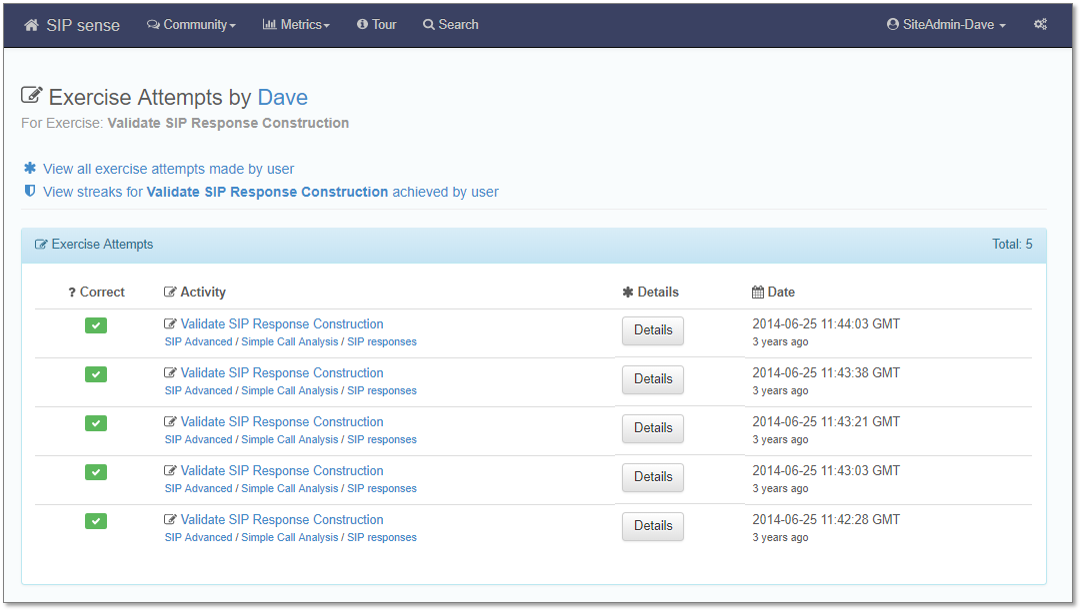This screenshot has height=612, width=1082.
Task: Click the asterisk icon beside View all attempts
Action: (30, 168)
